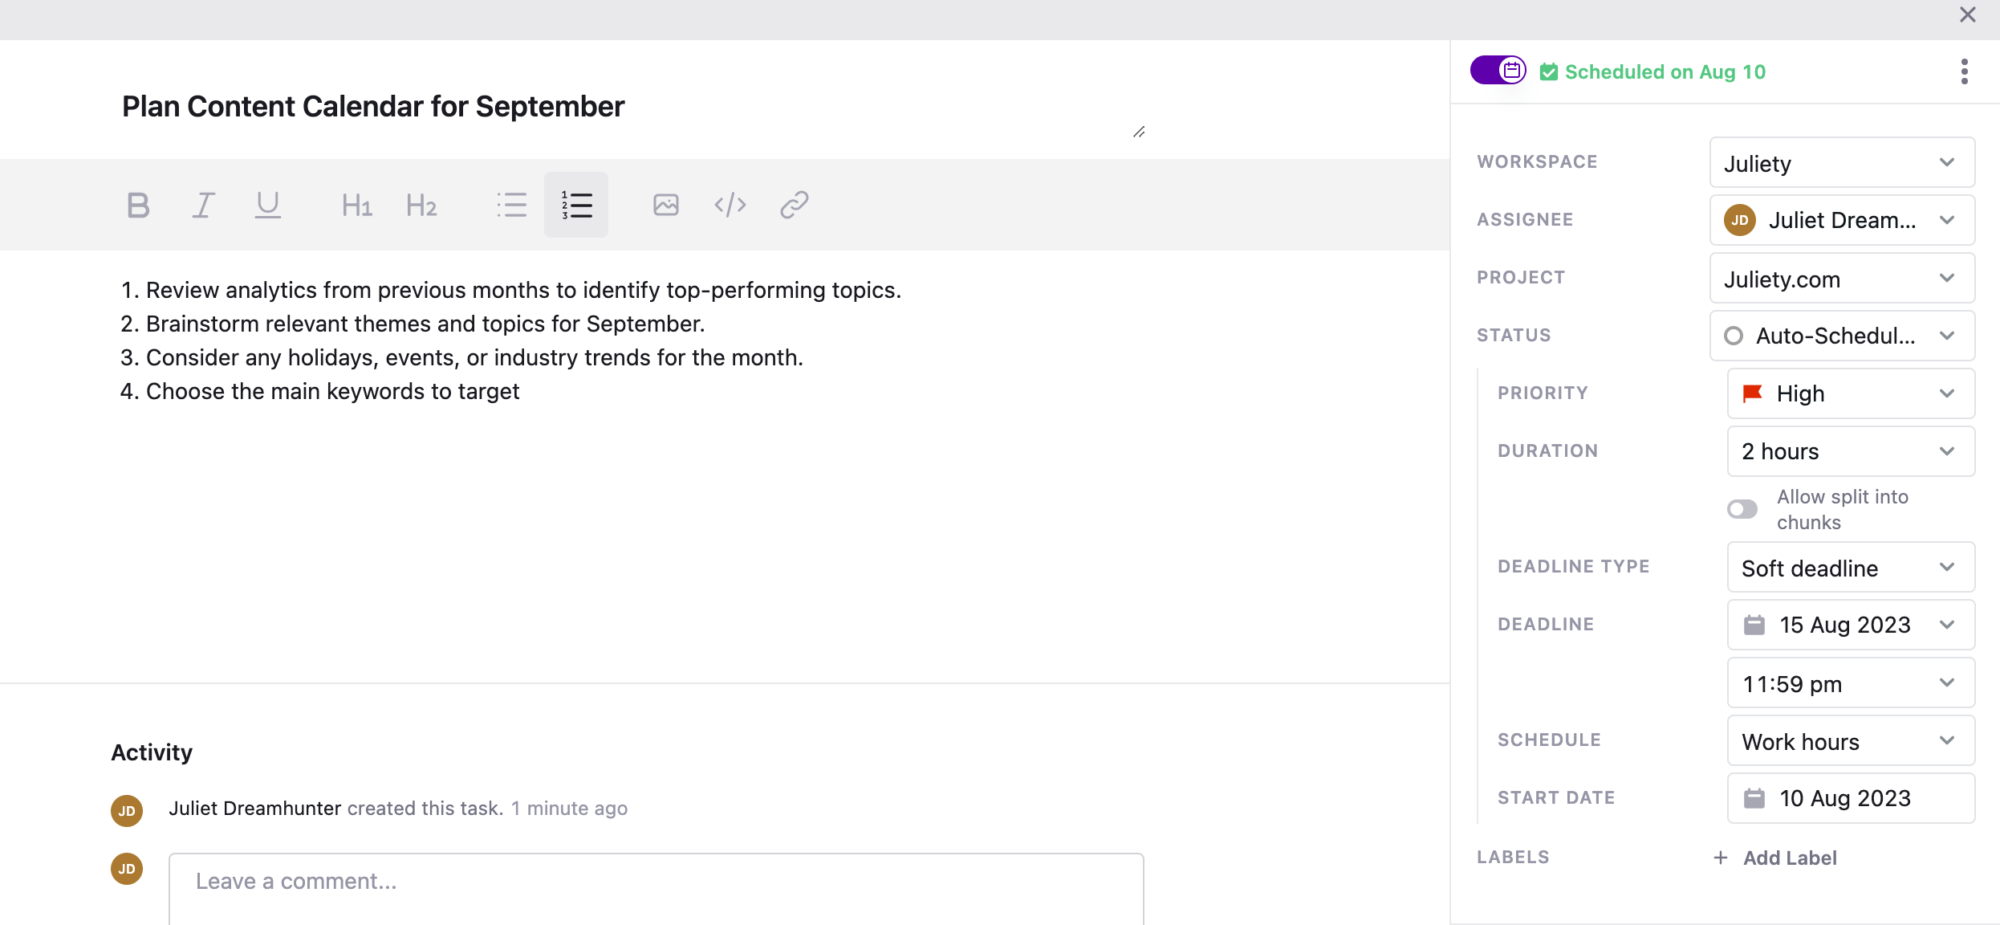Insert a code block

(x=729, y=205)
